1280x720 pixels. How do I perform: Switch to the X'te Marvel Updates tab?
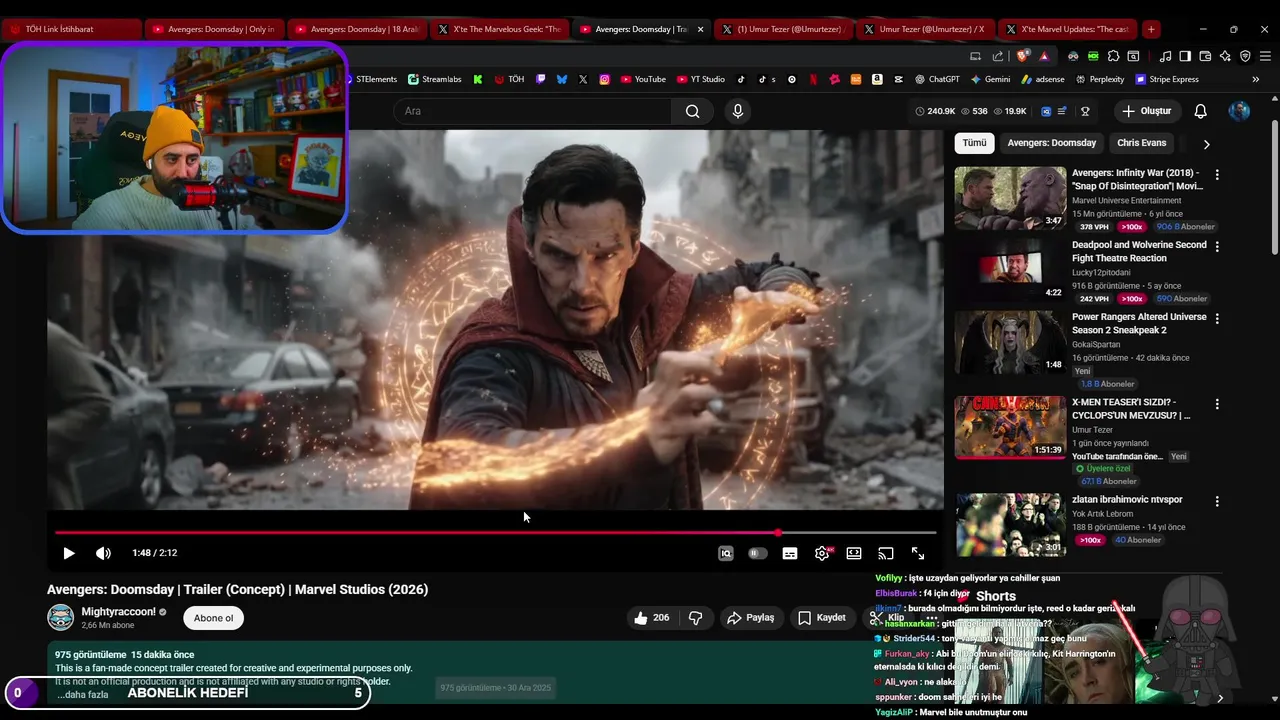[1067, 29]
